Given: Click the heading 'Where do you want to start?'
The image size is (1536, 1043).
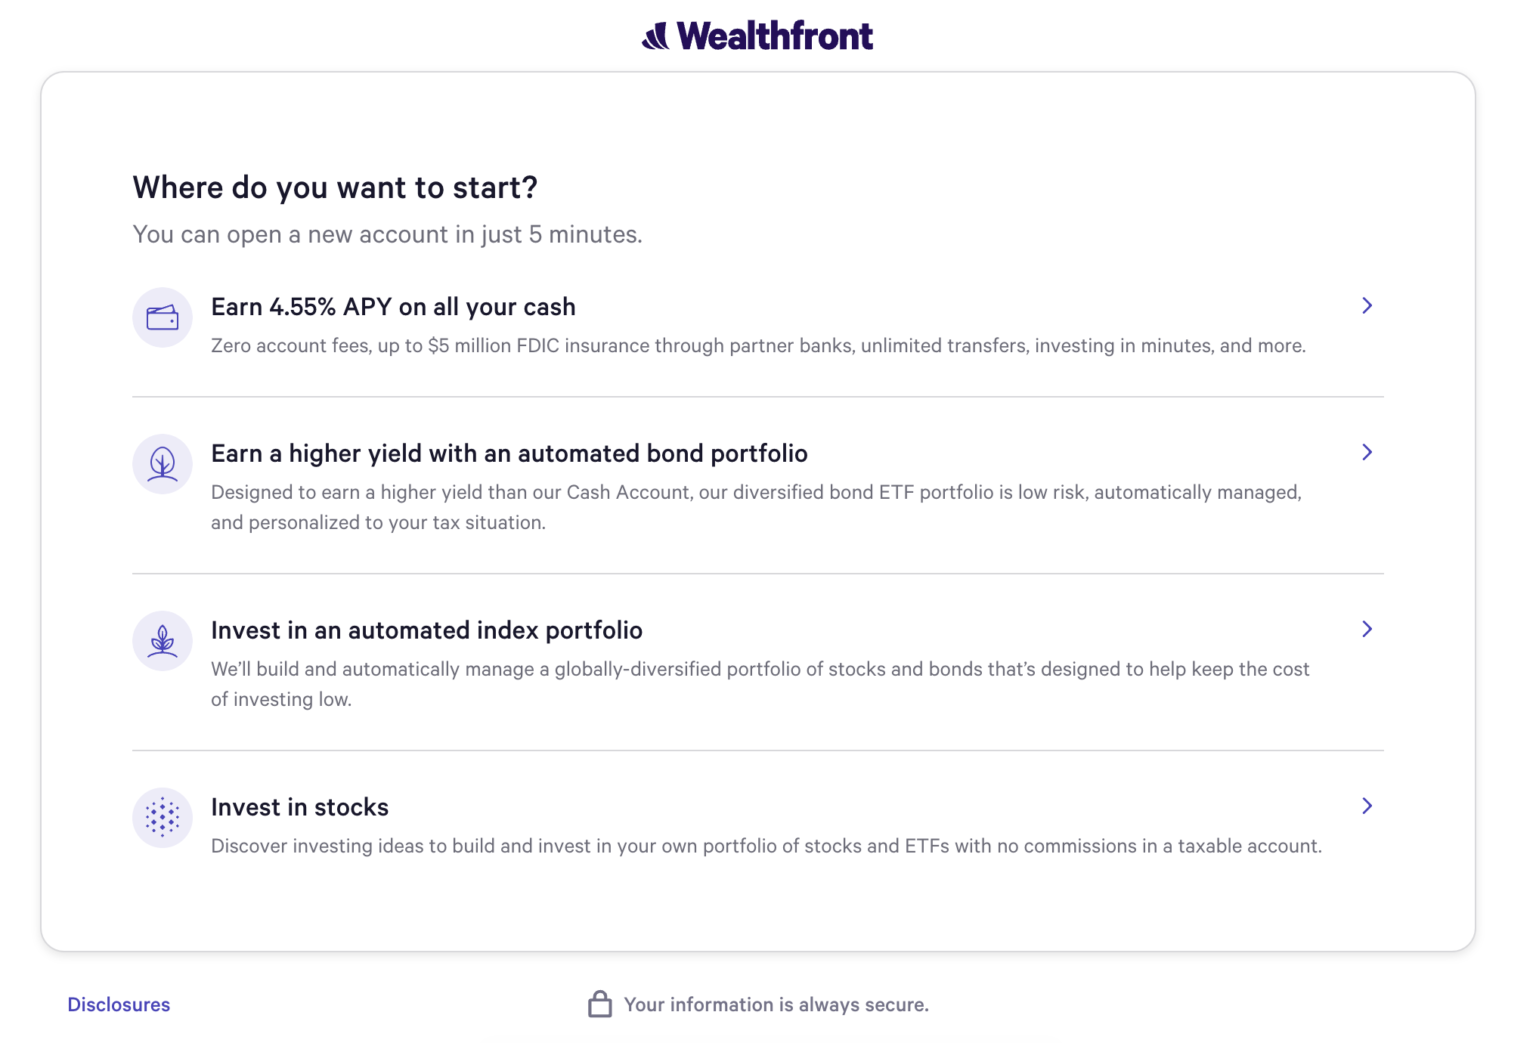Looking at the screenshot, I should (x=334, y=187).
